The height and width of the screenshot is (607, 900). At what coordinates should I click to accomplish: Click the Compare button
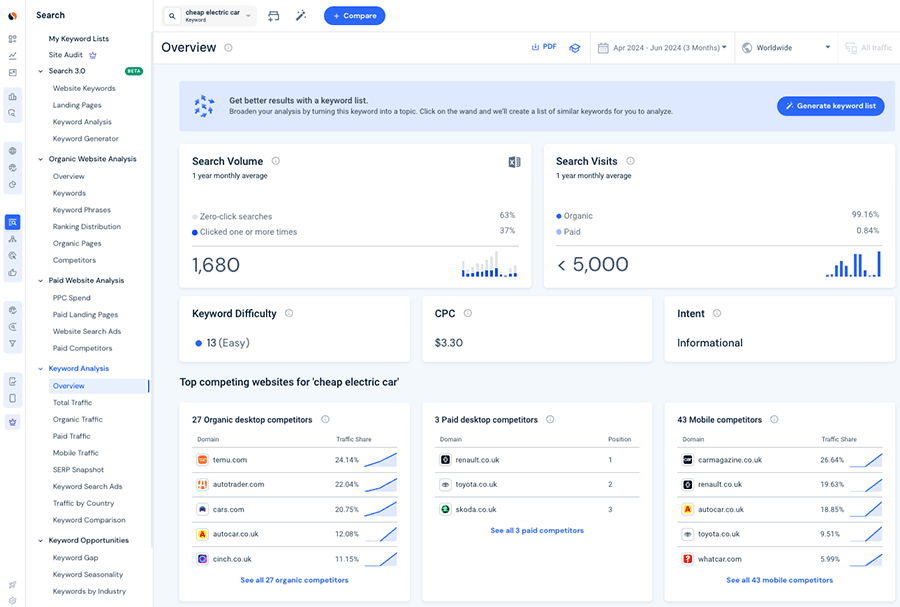354,16
